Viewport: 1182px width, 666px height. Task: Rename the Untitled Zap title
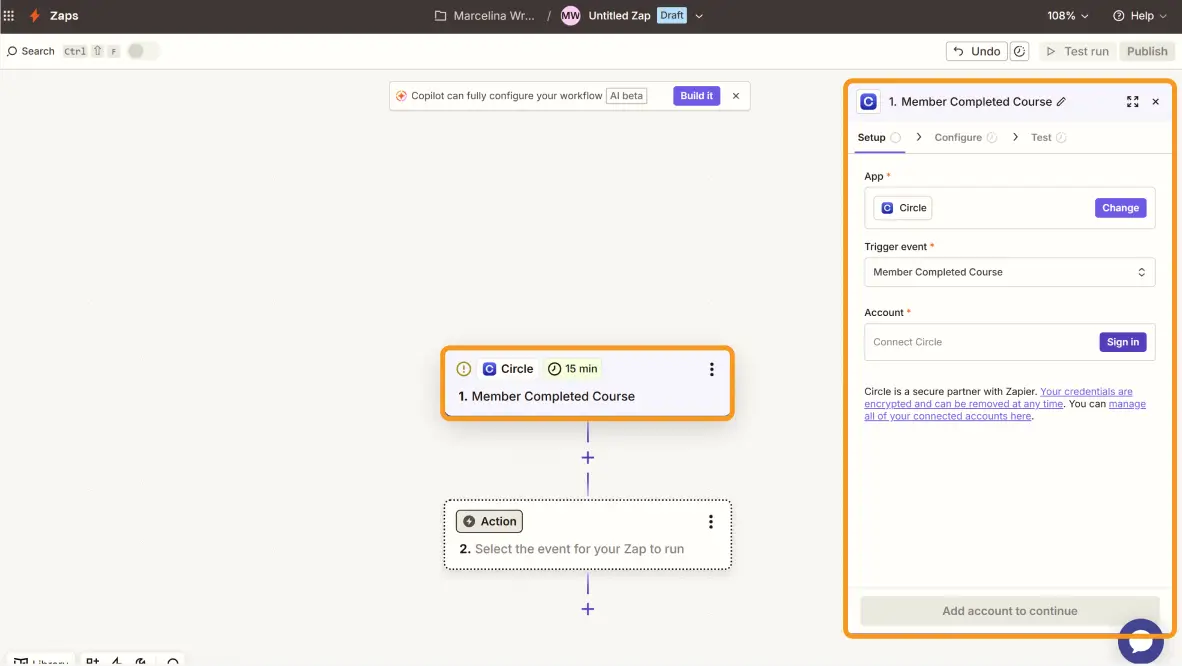619,15
